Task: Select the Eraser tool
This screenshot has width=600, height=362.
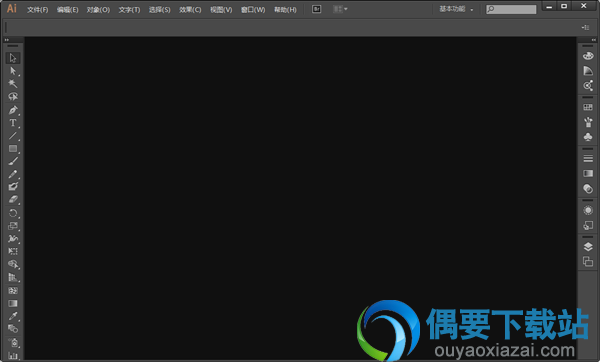Action: 13,200
